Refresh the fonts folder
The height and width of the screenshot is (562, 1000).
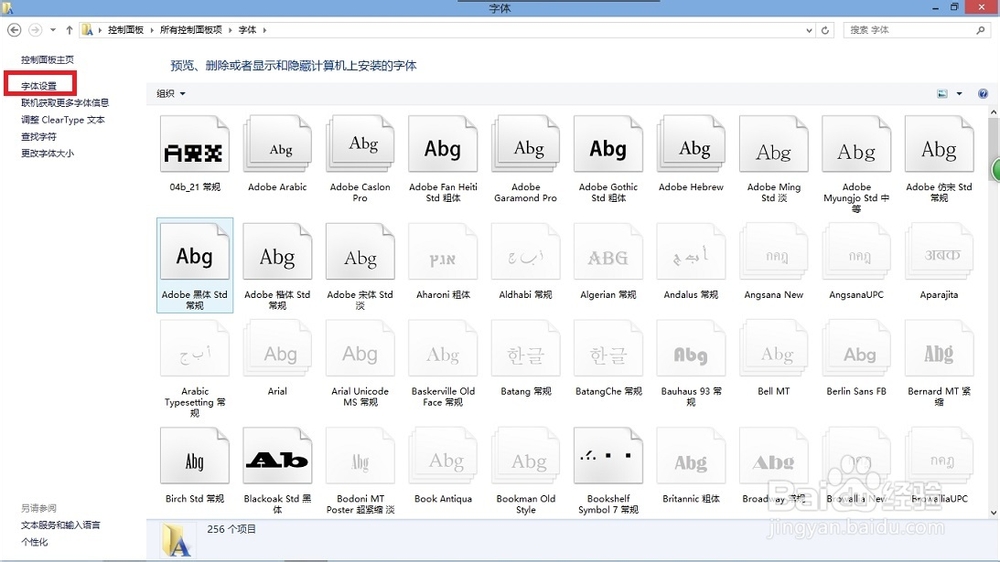click(825, 30)
